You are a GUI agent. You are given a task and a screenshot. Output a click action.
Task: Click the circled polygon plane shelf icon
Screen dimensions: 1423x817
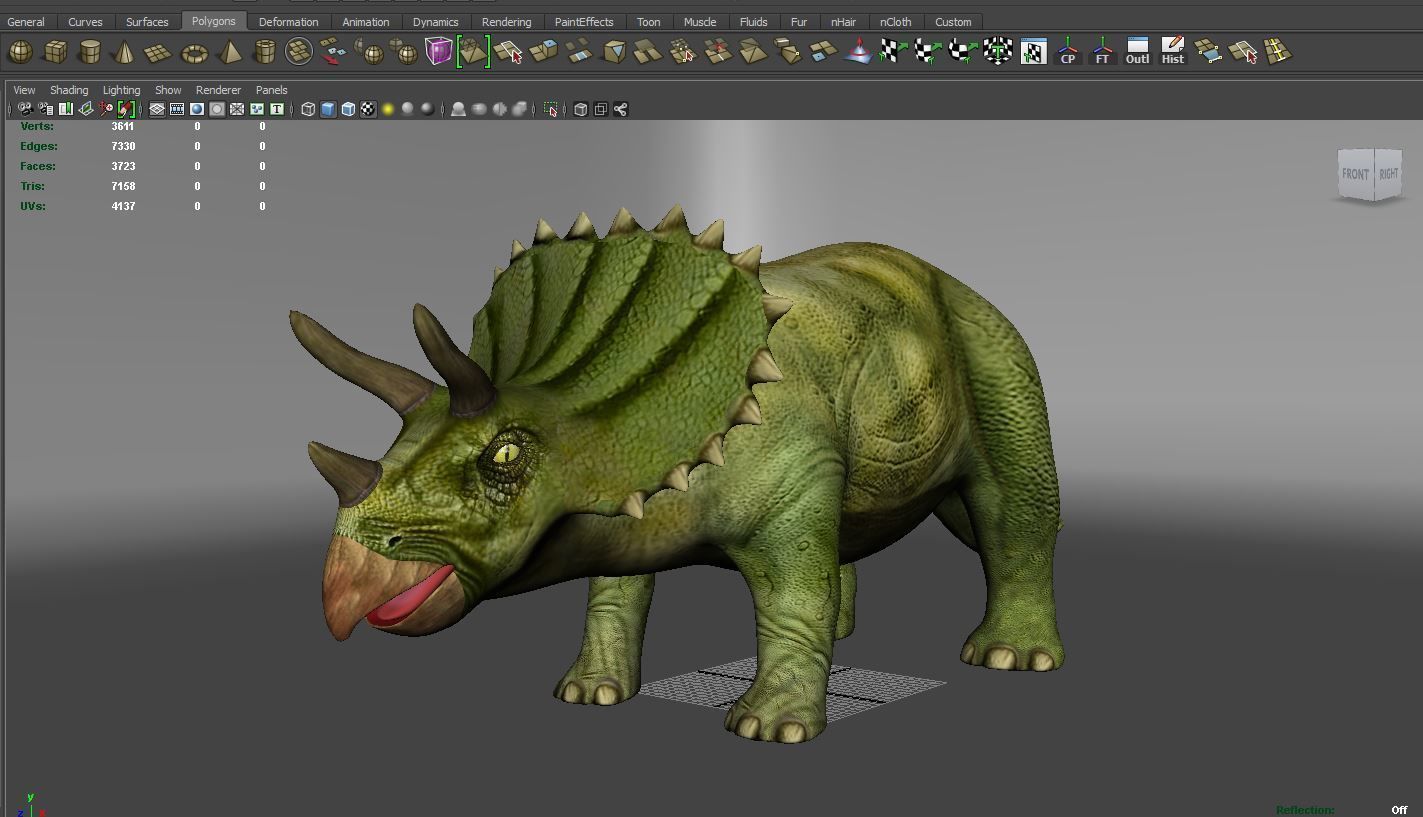click(299, 51)
